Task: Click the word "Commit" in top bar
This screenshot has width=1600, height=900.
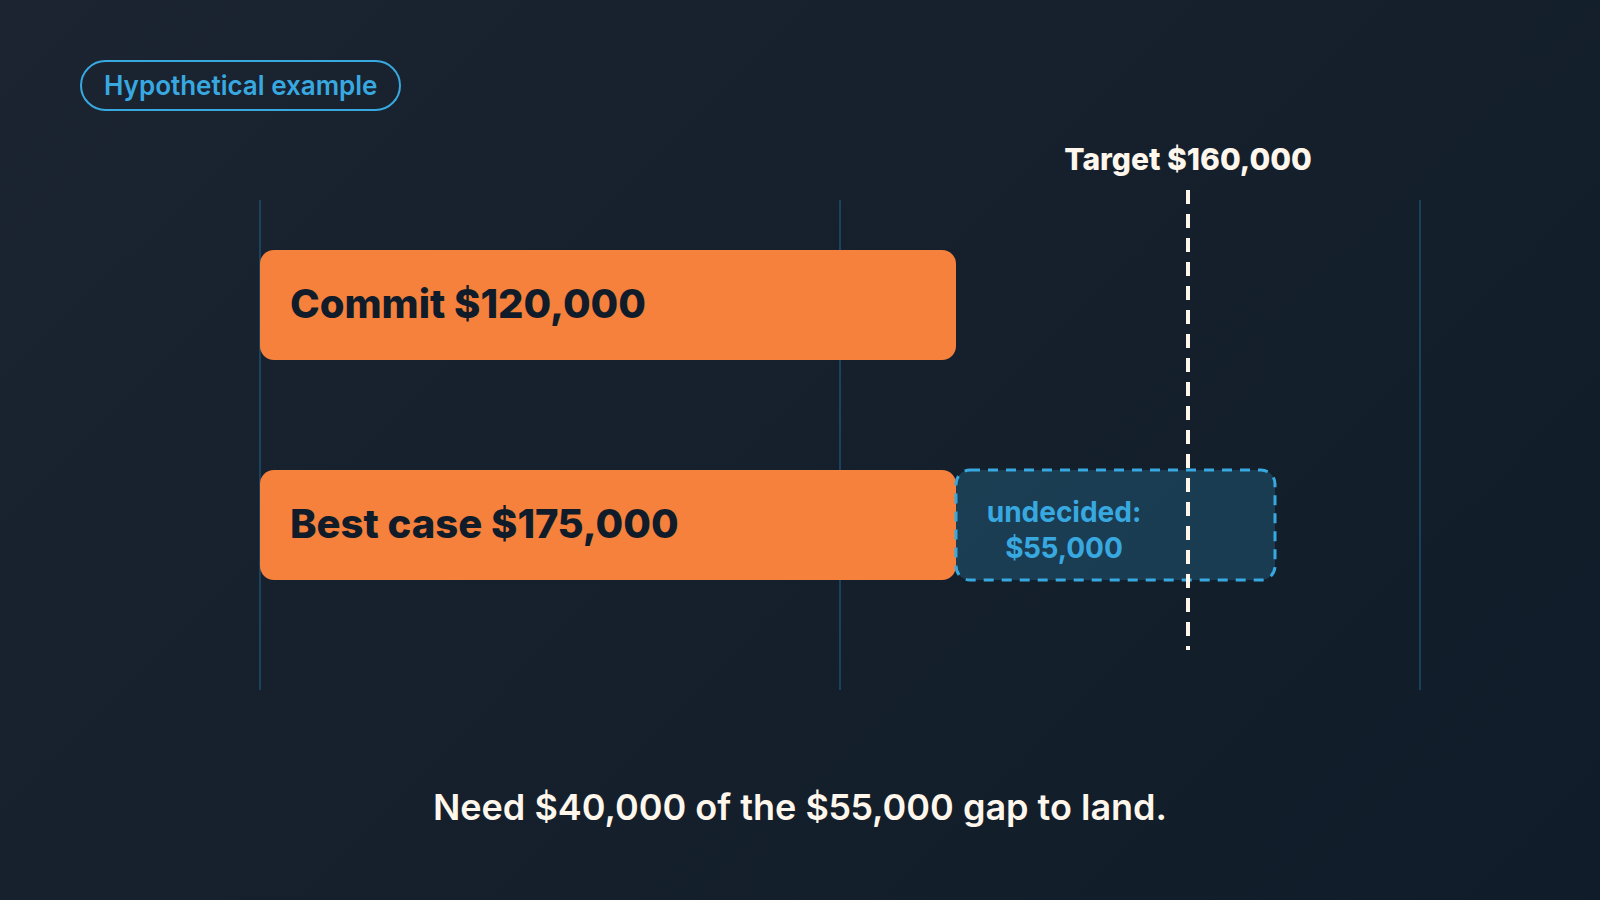Action: pyautogui.click(x=367, y=304)
